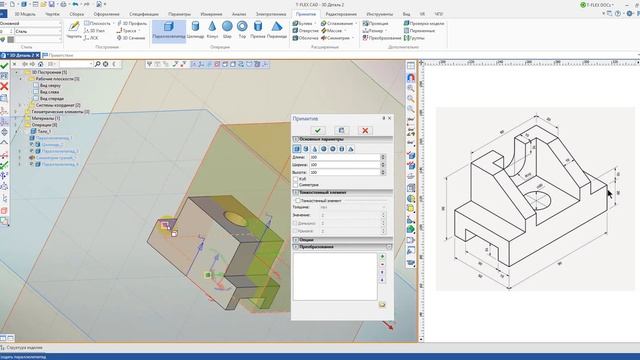Screen dimensions: 640x360
Task: Click the red X cancel icon in left toolbar
Action: (x=4, y=86)
